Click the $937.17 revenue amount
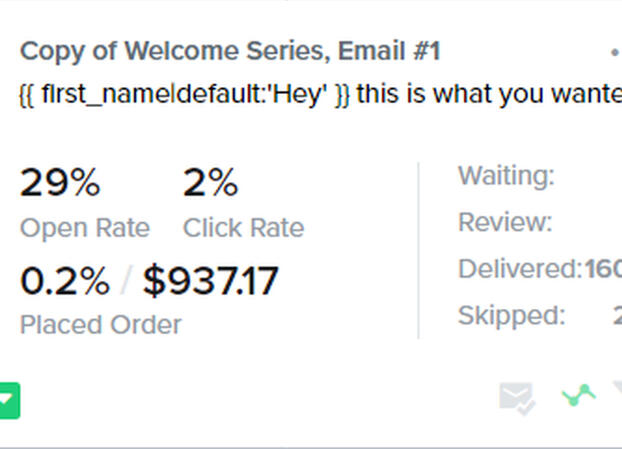This screenshot has width=622, height=449. click(210, 282)
